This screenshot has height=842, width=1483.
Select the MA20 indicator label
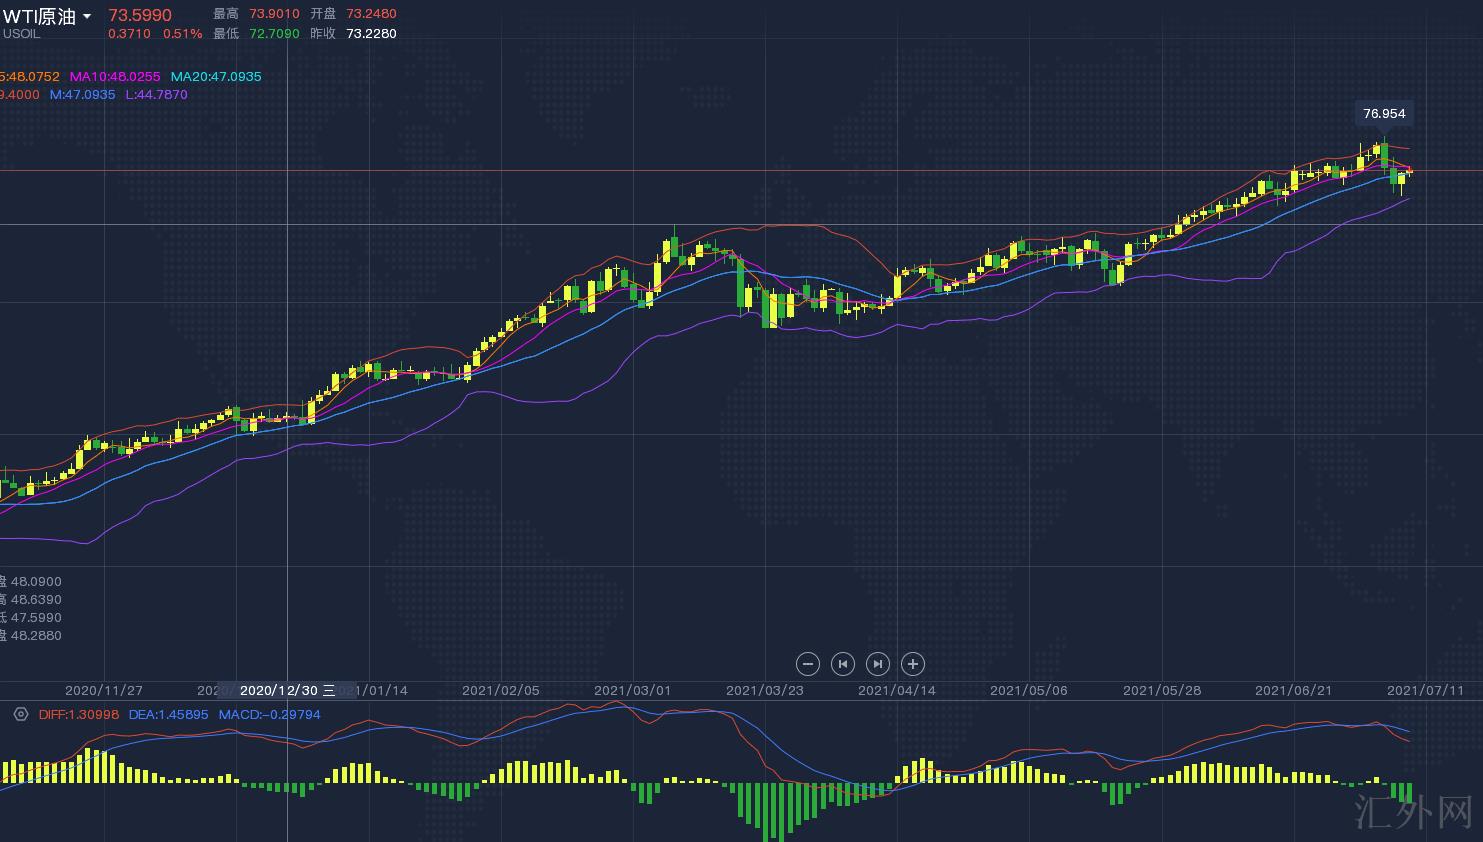pos(215,77)
